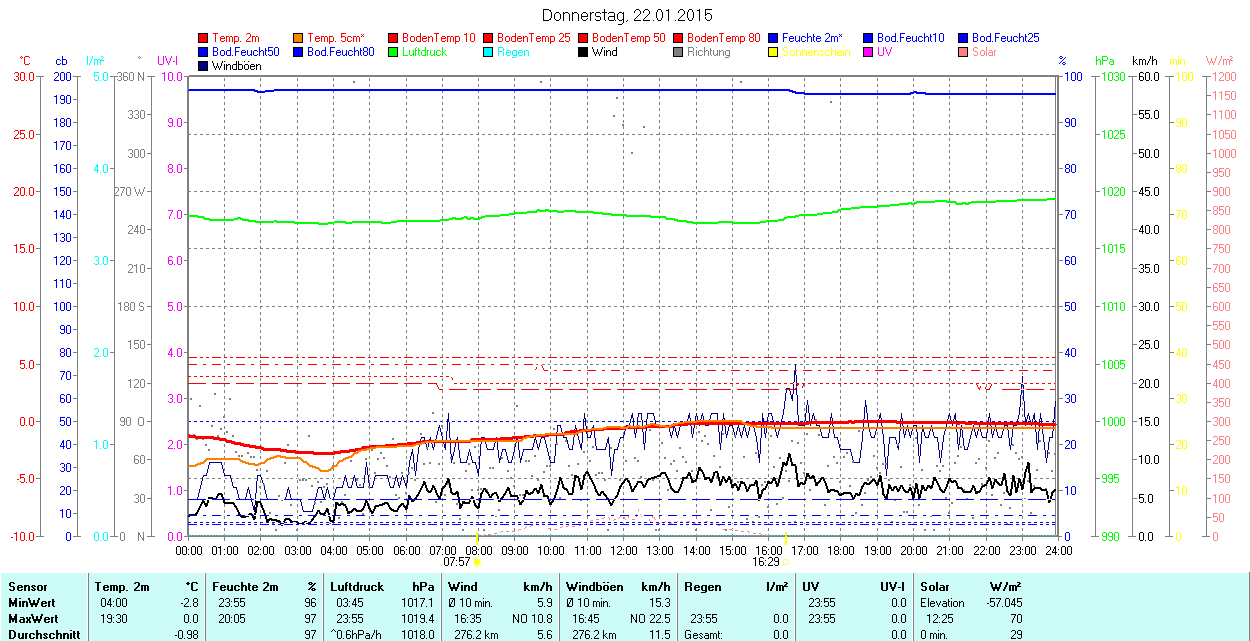Click the gray Richtung legend square
The image size is (1250, 641).
679,52
